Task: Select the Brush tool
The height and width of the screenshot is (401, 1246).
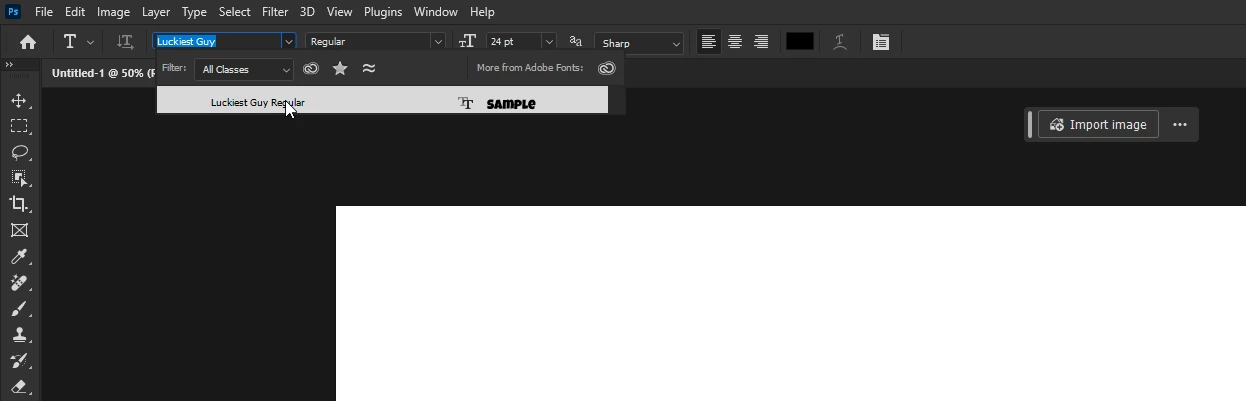Action: 19,309
